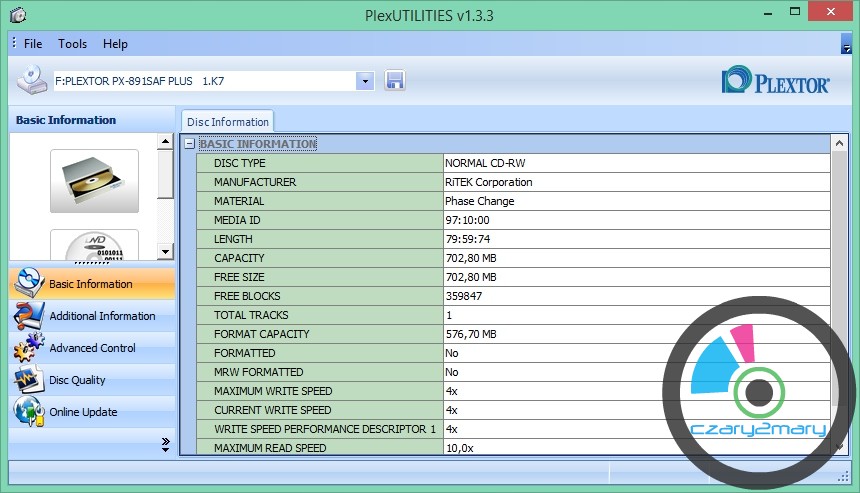
Task: Open the toolbar overflow arrow at menu bar end
Action: pyautogui.click(x=846, y=44)
